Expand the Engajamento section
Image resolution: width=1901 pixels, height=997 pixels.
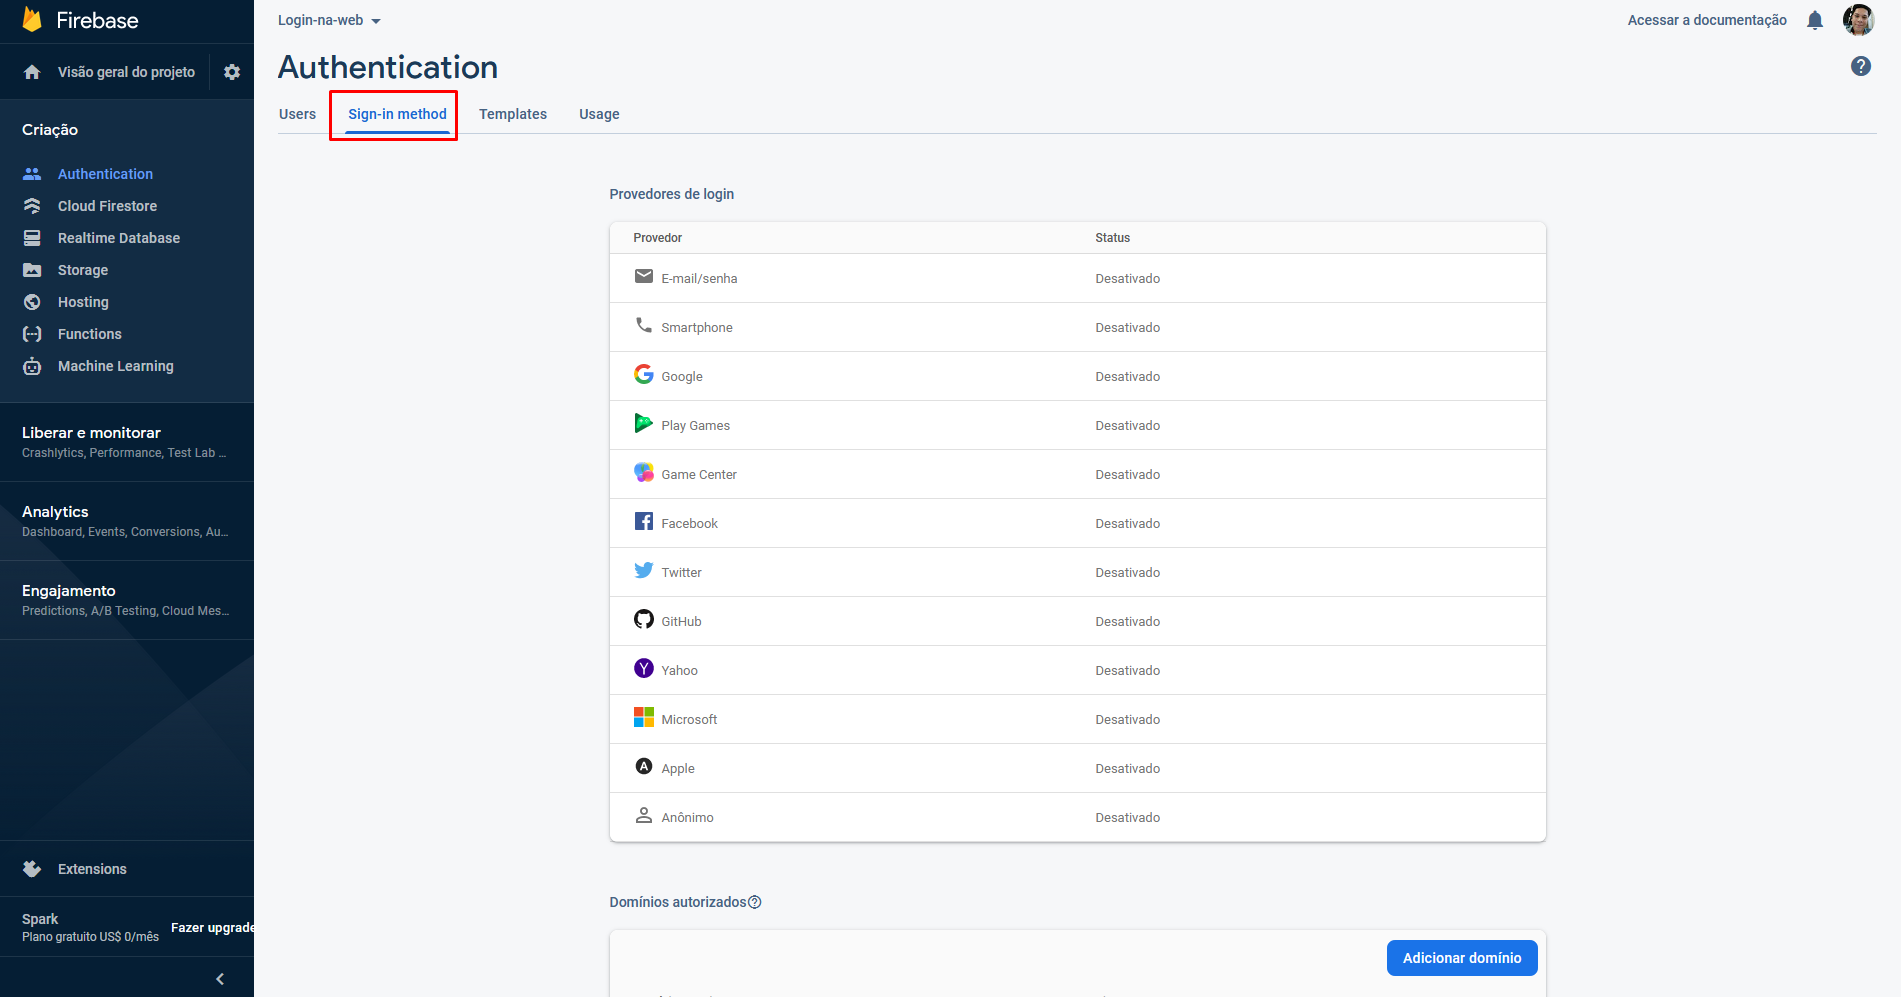(x=127, y=600)
